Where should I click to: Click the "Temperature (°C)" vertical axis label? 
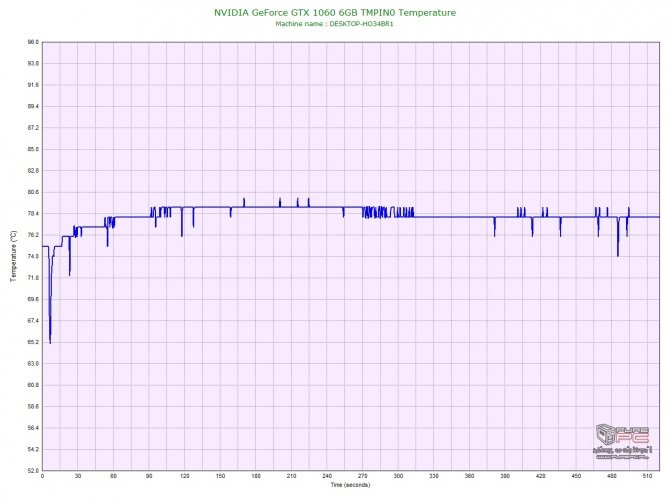pyautogui.click(x=13, y=256)
